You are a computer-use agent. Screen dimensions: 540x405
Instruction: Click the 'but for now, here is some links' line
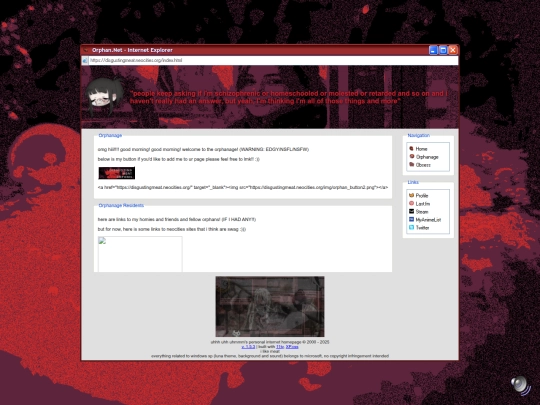click(x=172, y=229)
